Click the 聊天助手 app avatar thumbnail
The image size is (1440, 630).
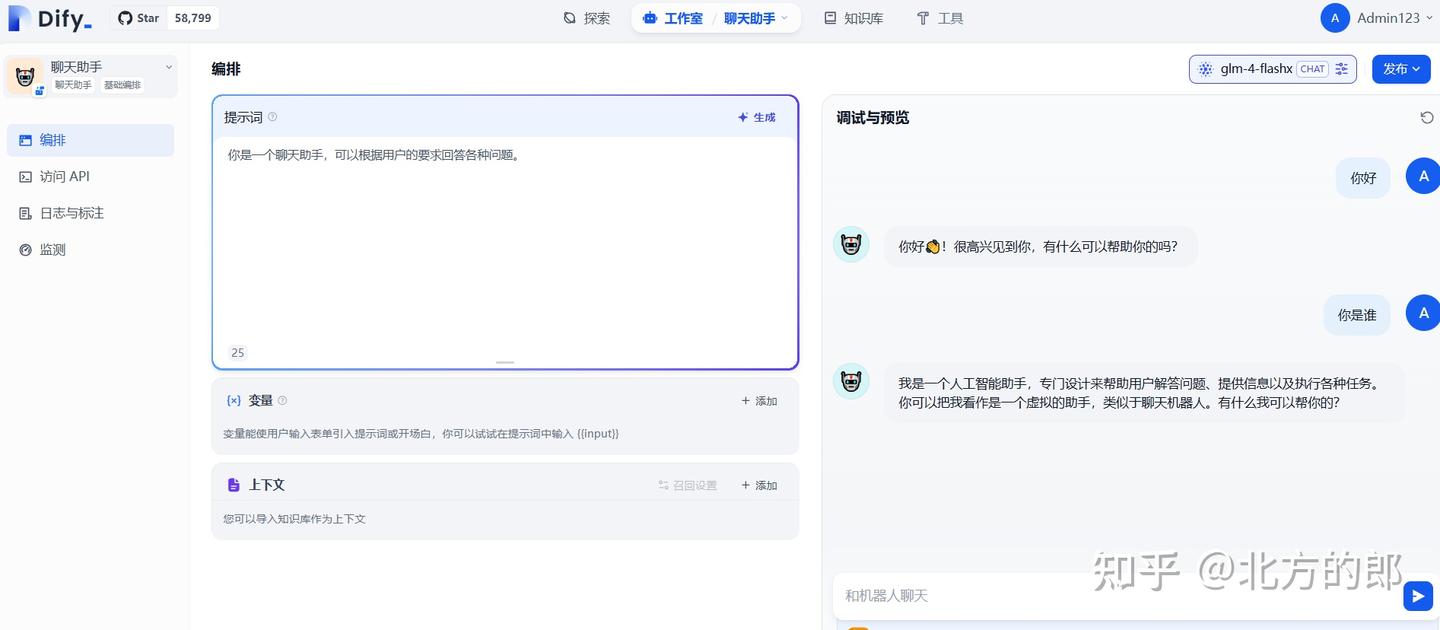[x=24, y=75]
